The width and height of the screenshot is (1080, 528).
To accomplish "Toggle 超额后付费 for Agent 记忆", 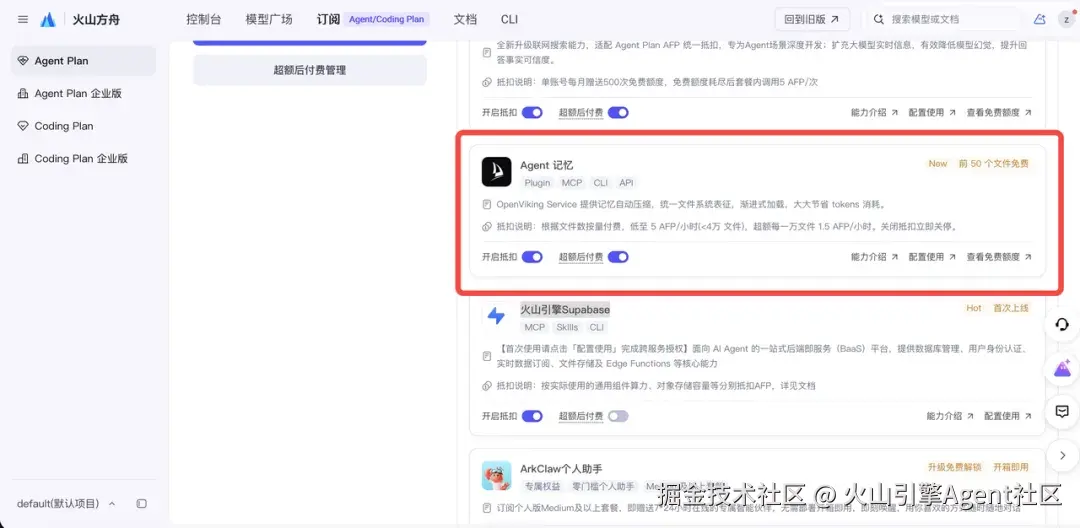I will click(618, 257).
